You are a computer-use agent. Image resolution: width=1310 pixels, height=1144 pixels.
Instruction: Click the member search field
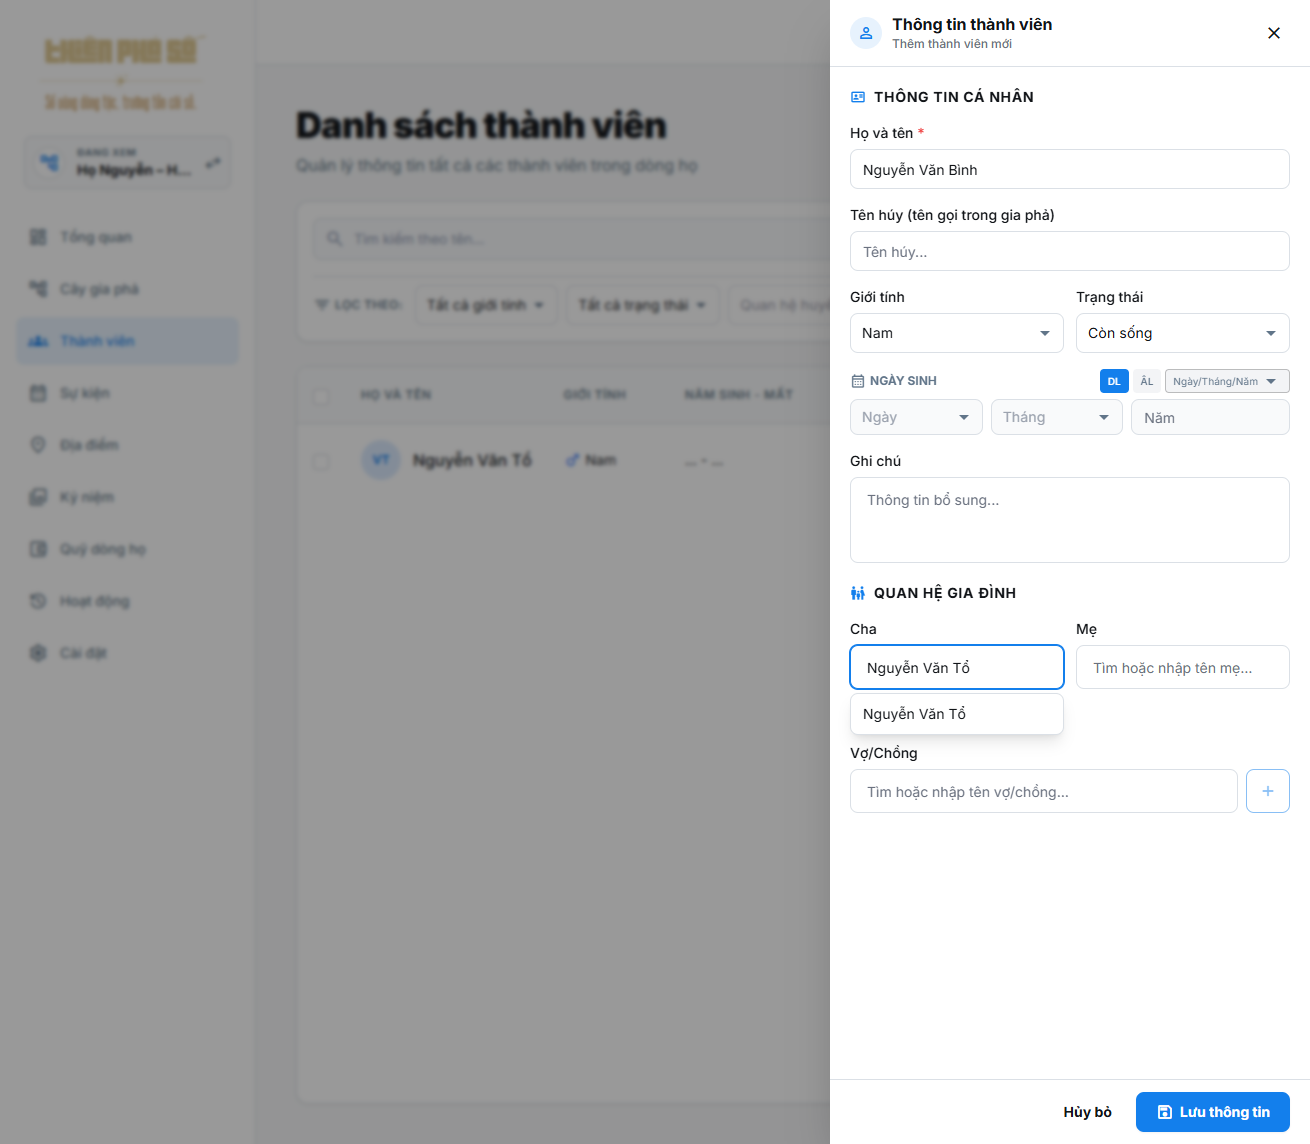pos(572,238)
